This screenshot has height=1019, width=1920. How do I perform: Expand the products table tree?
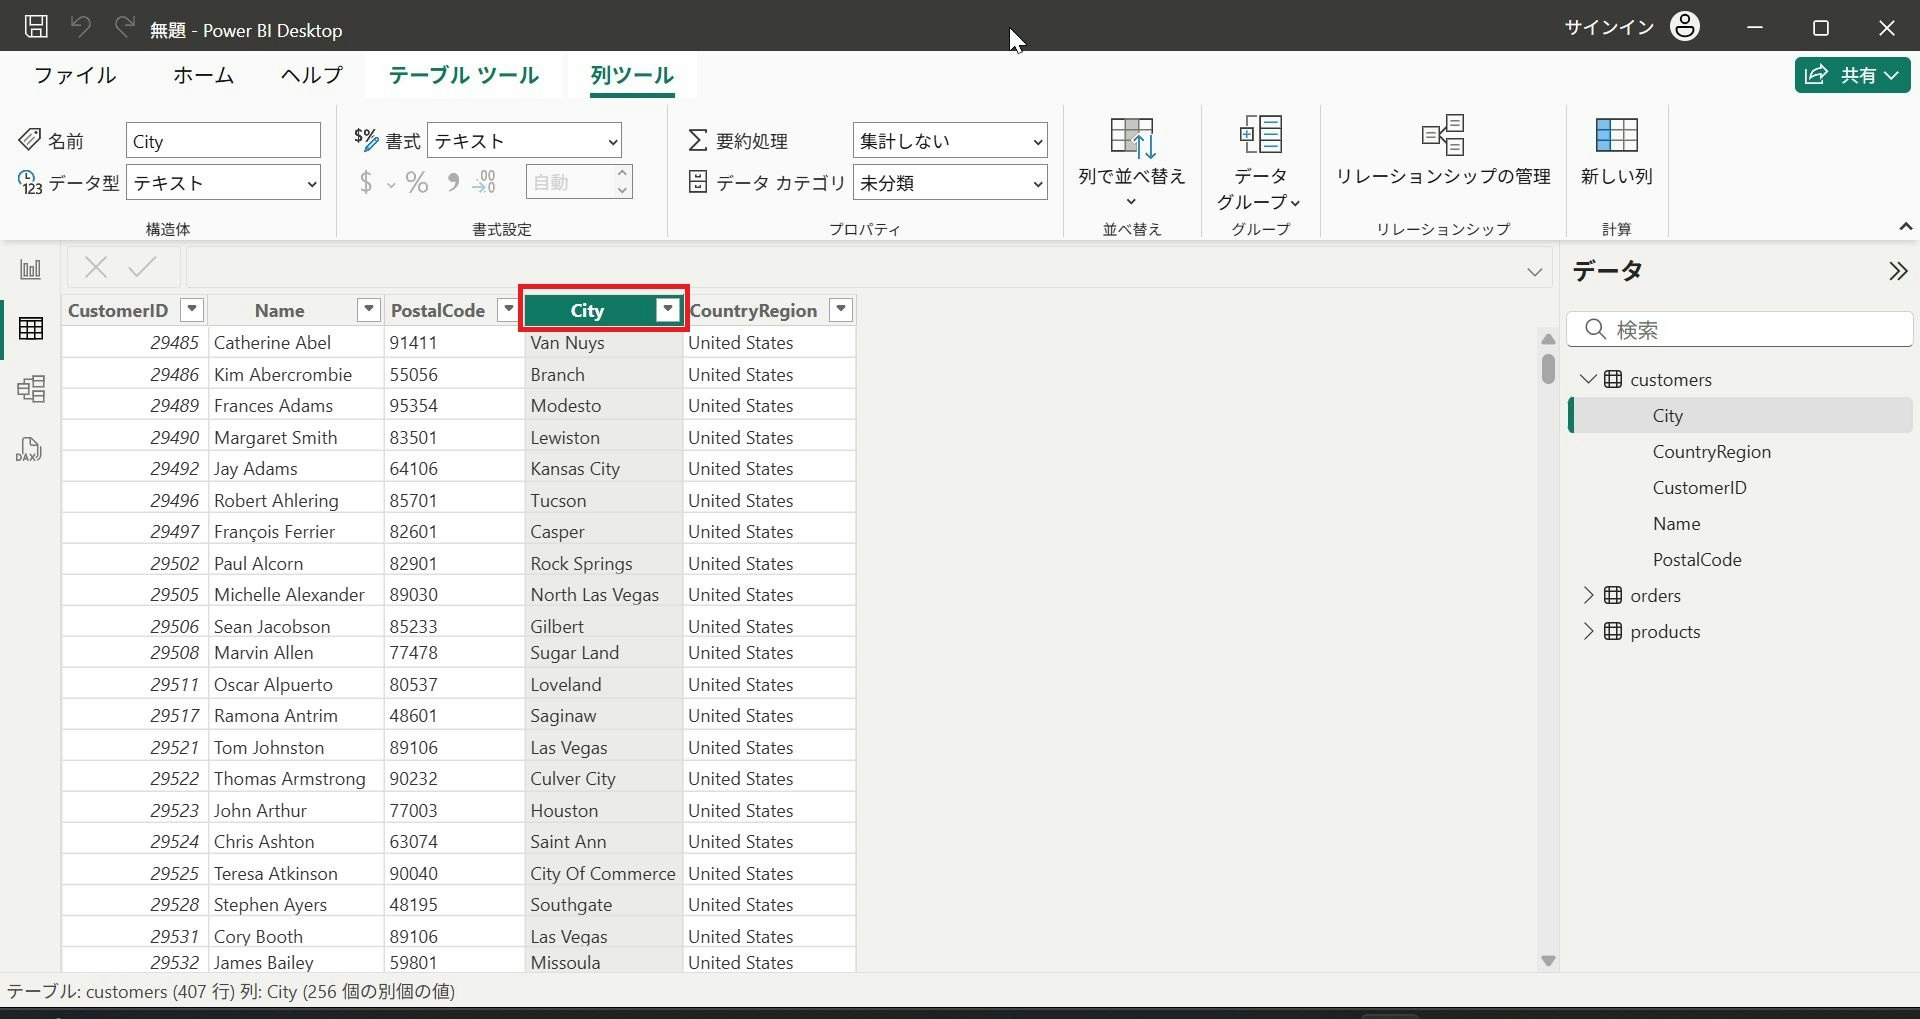coord(1588,631)
